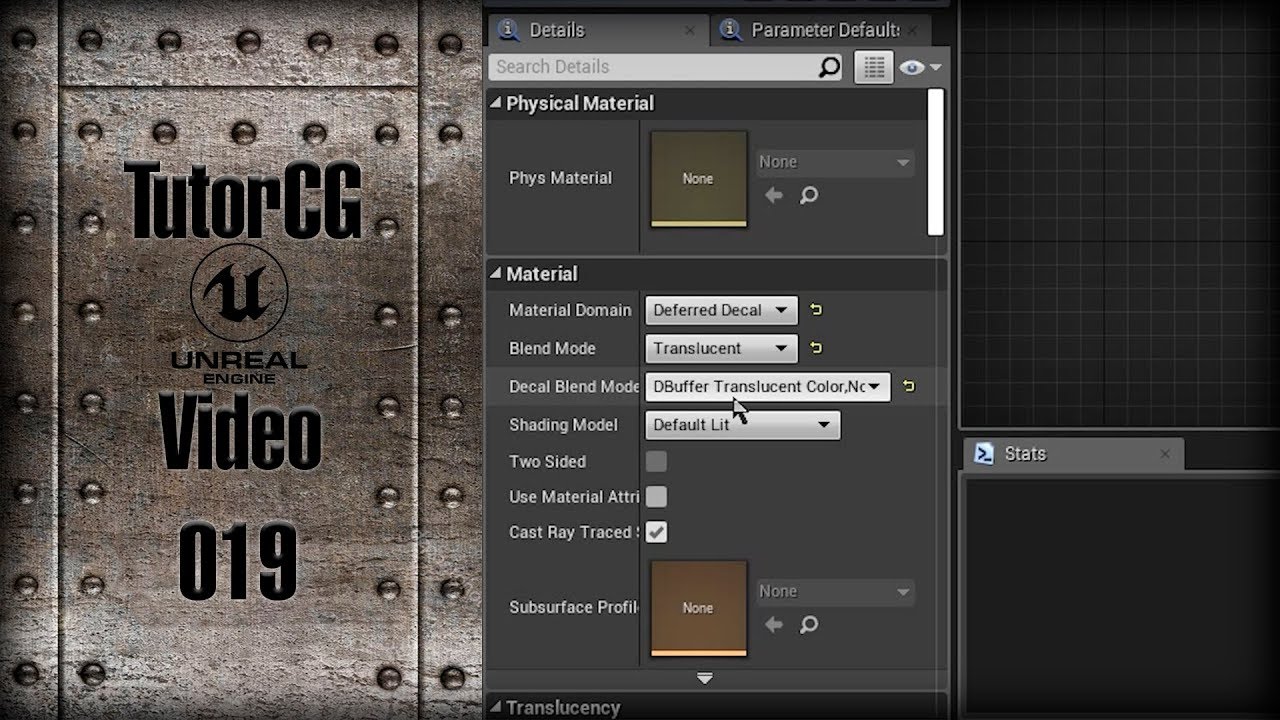Click the Details panel scrollbar
The width and height of the screenshot is (1280, 720).
point(936,162)
